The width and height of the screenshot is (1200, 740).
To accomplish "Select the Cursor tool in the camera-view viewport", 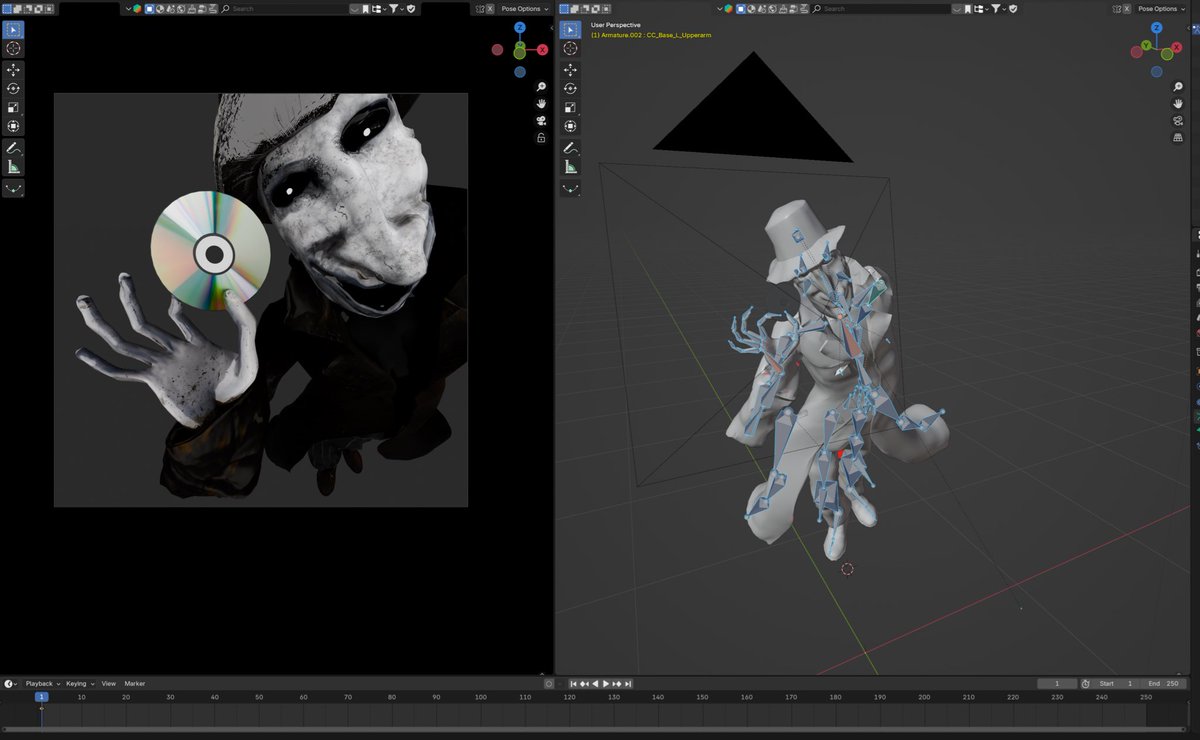I will tap(14, 48).
